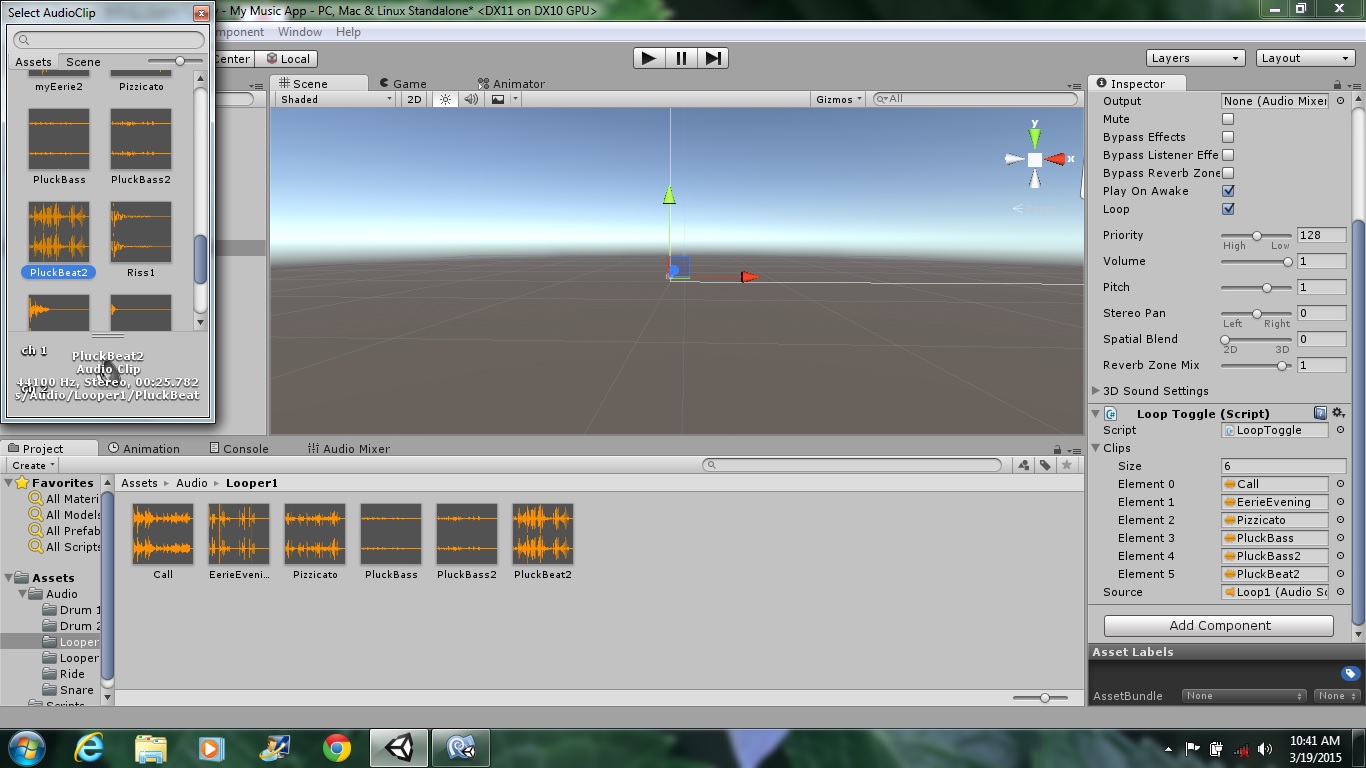Select the Snare folder
This screenshot has height=768, width=1366.
(68, 690)
